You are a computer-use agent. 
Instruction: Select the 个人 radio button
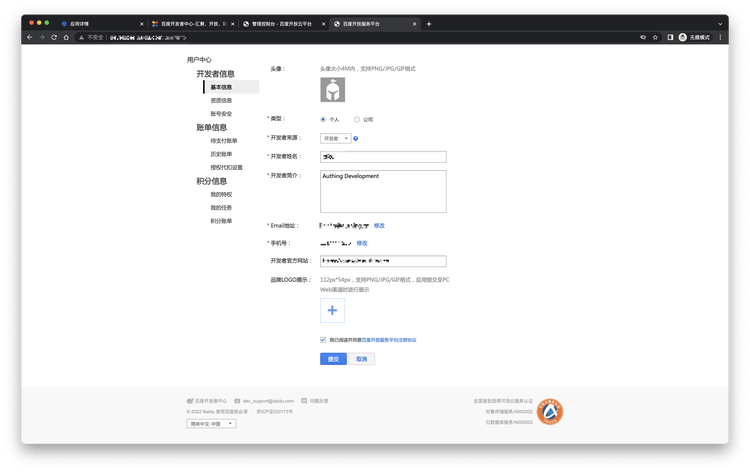323,119
